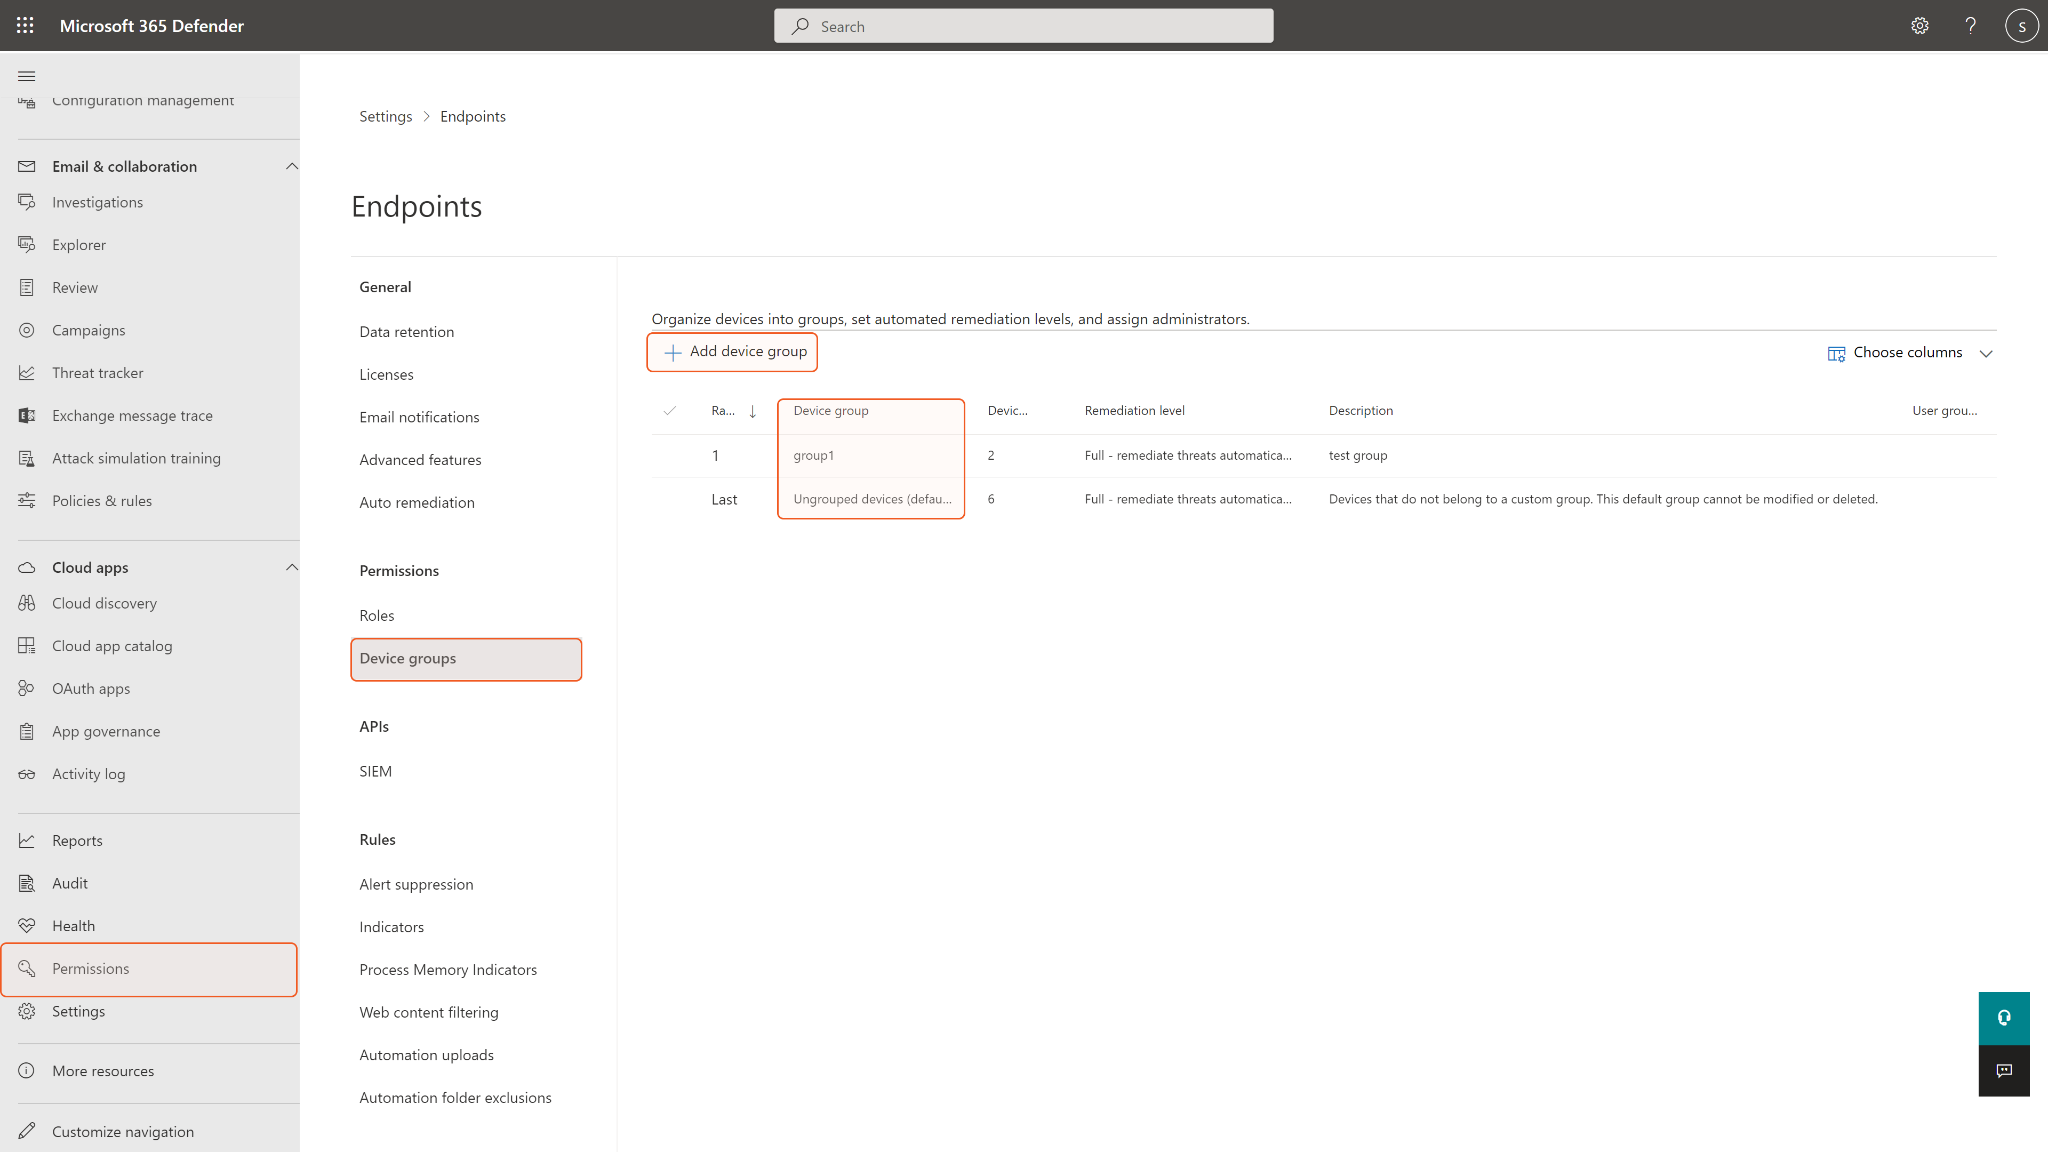Collapse the Cloud apps section
Screen dimensions: 2048x1152
(x=291, y=567)
